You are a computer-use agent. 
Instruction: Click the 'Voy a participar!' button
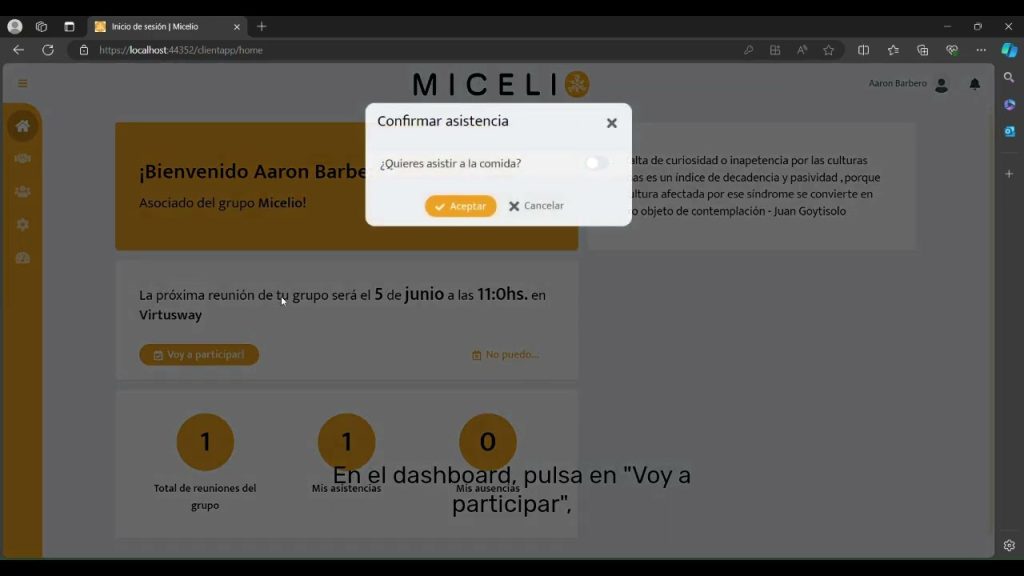point(199,355)
